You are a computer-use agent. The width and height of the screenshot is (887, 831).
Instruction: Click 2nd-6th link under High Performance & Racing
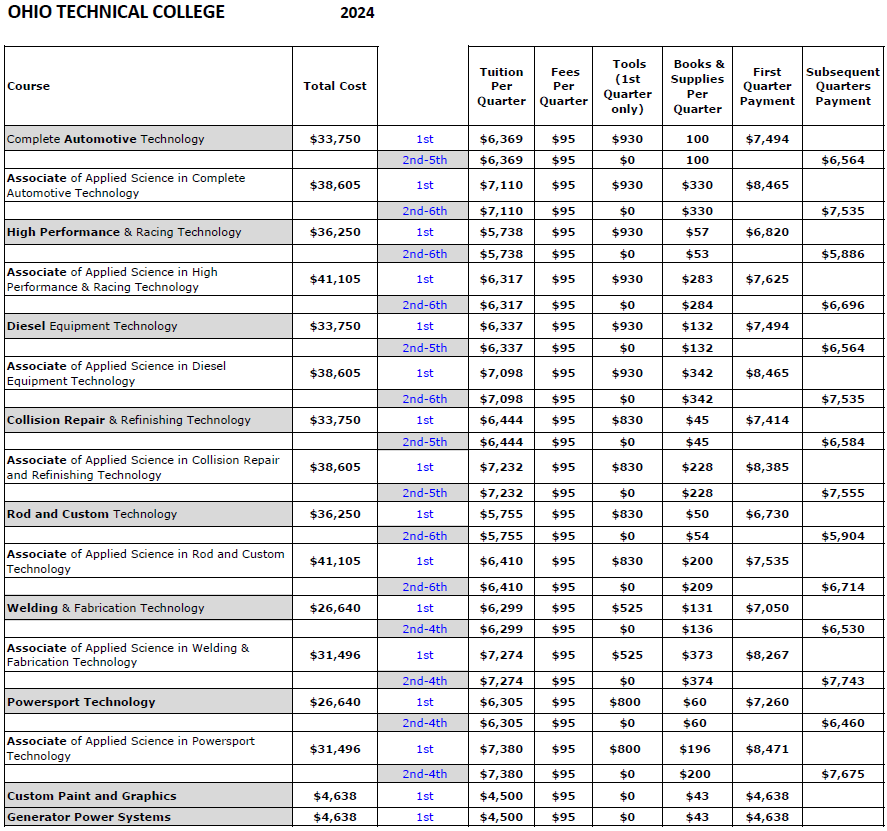(424, 254)
